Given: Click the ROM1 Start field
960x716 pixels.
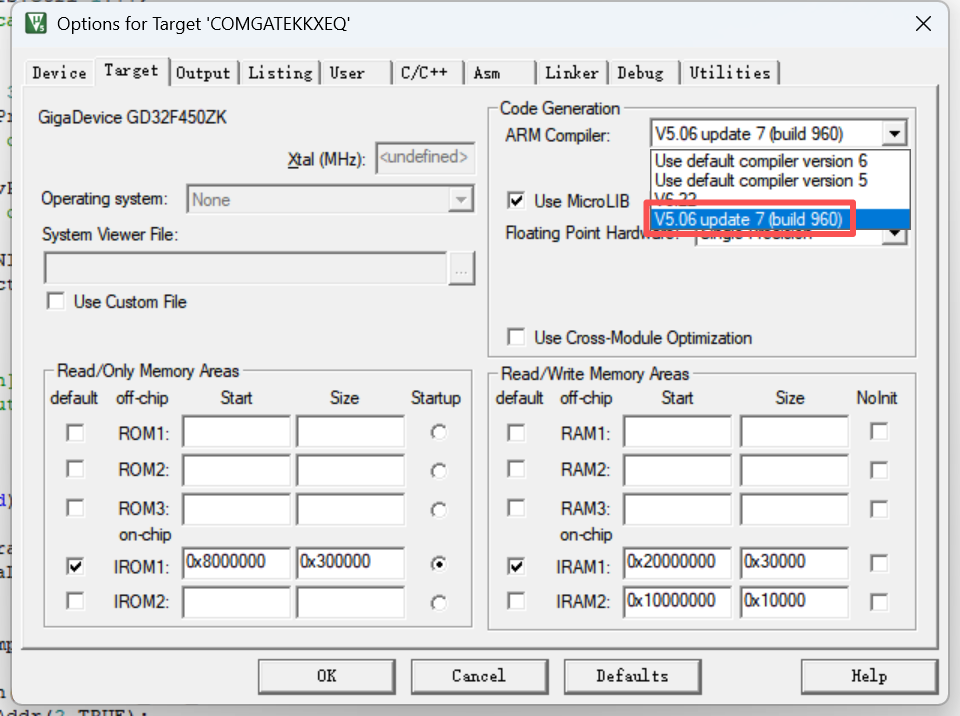Looking at the screenshot, I should pos(236,432).
